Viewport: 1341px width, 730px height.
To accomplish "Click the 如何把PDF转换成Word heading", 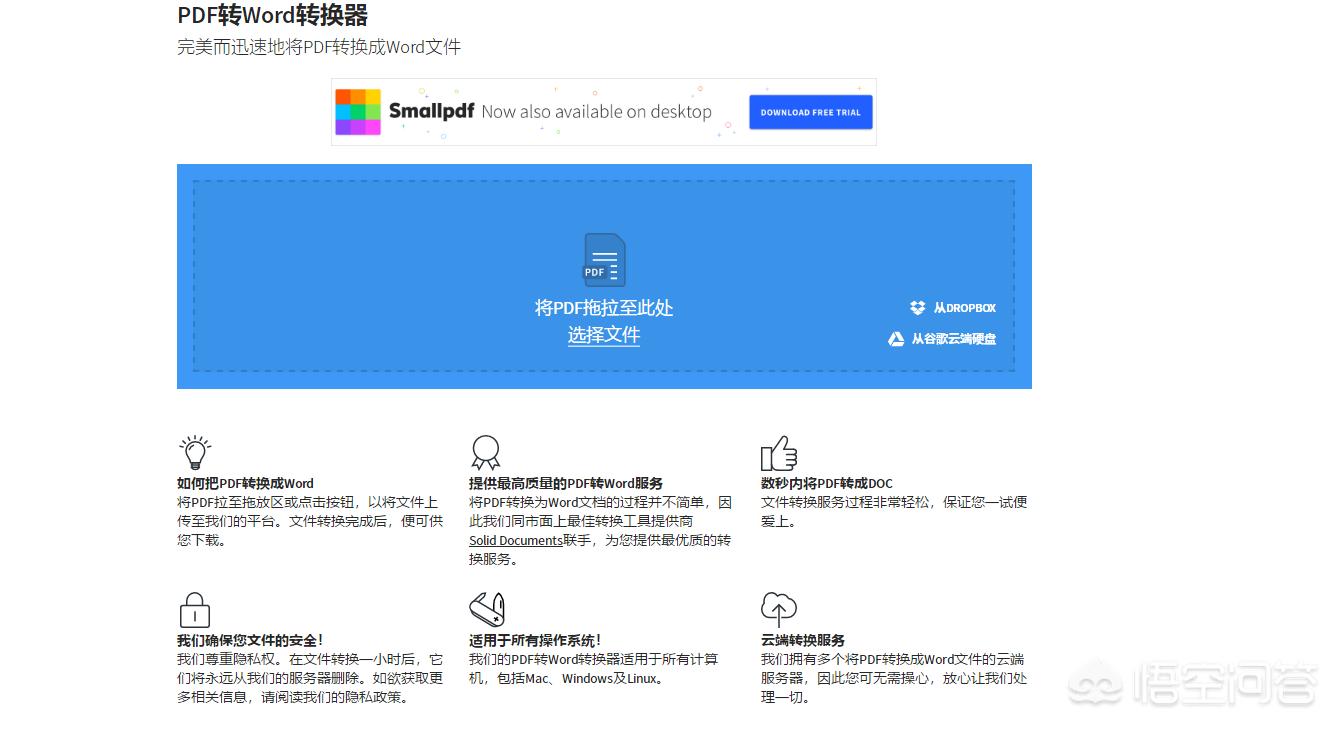I will pyautogui.click(x=245, y=483).
